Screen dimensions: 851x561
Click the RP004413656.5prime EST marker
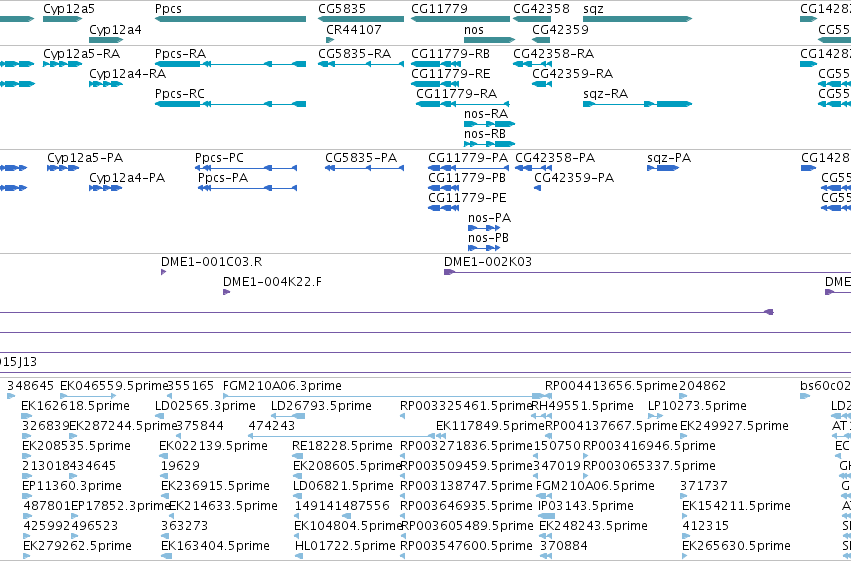[549, 396]
